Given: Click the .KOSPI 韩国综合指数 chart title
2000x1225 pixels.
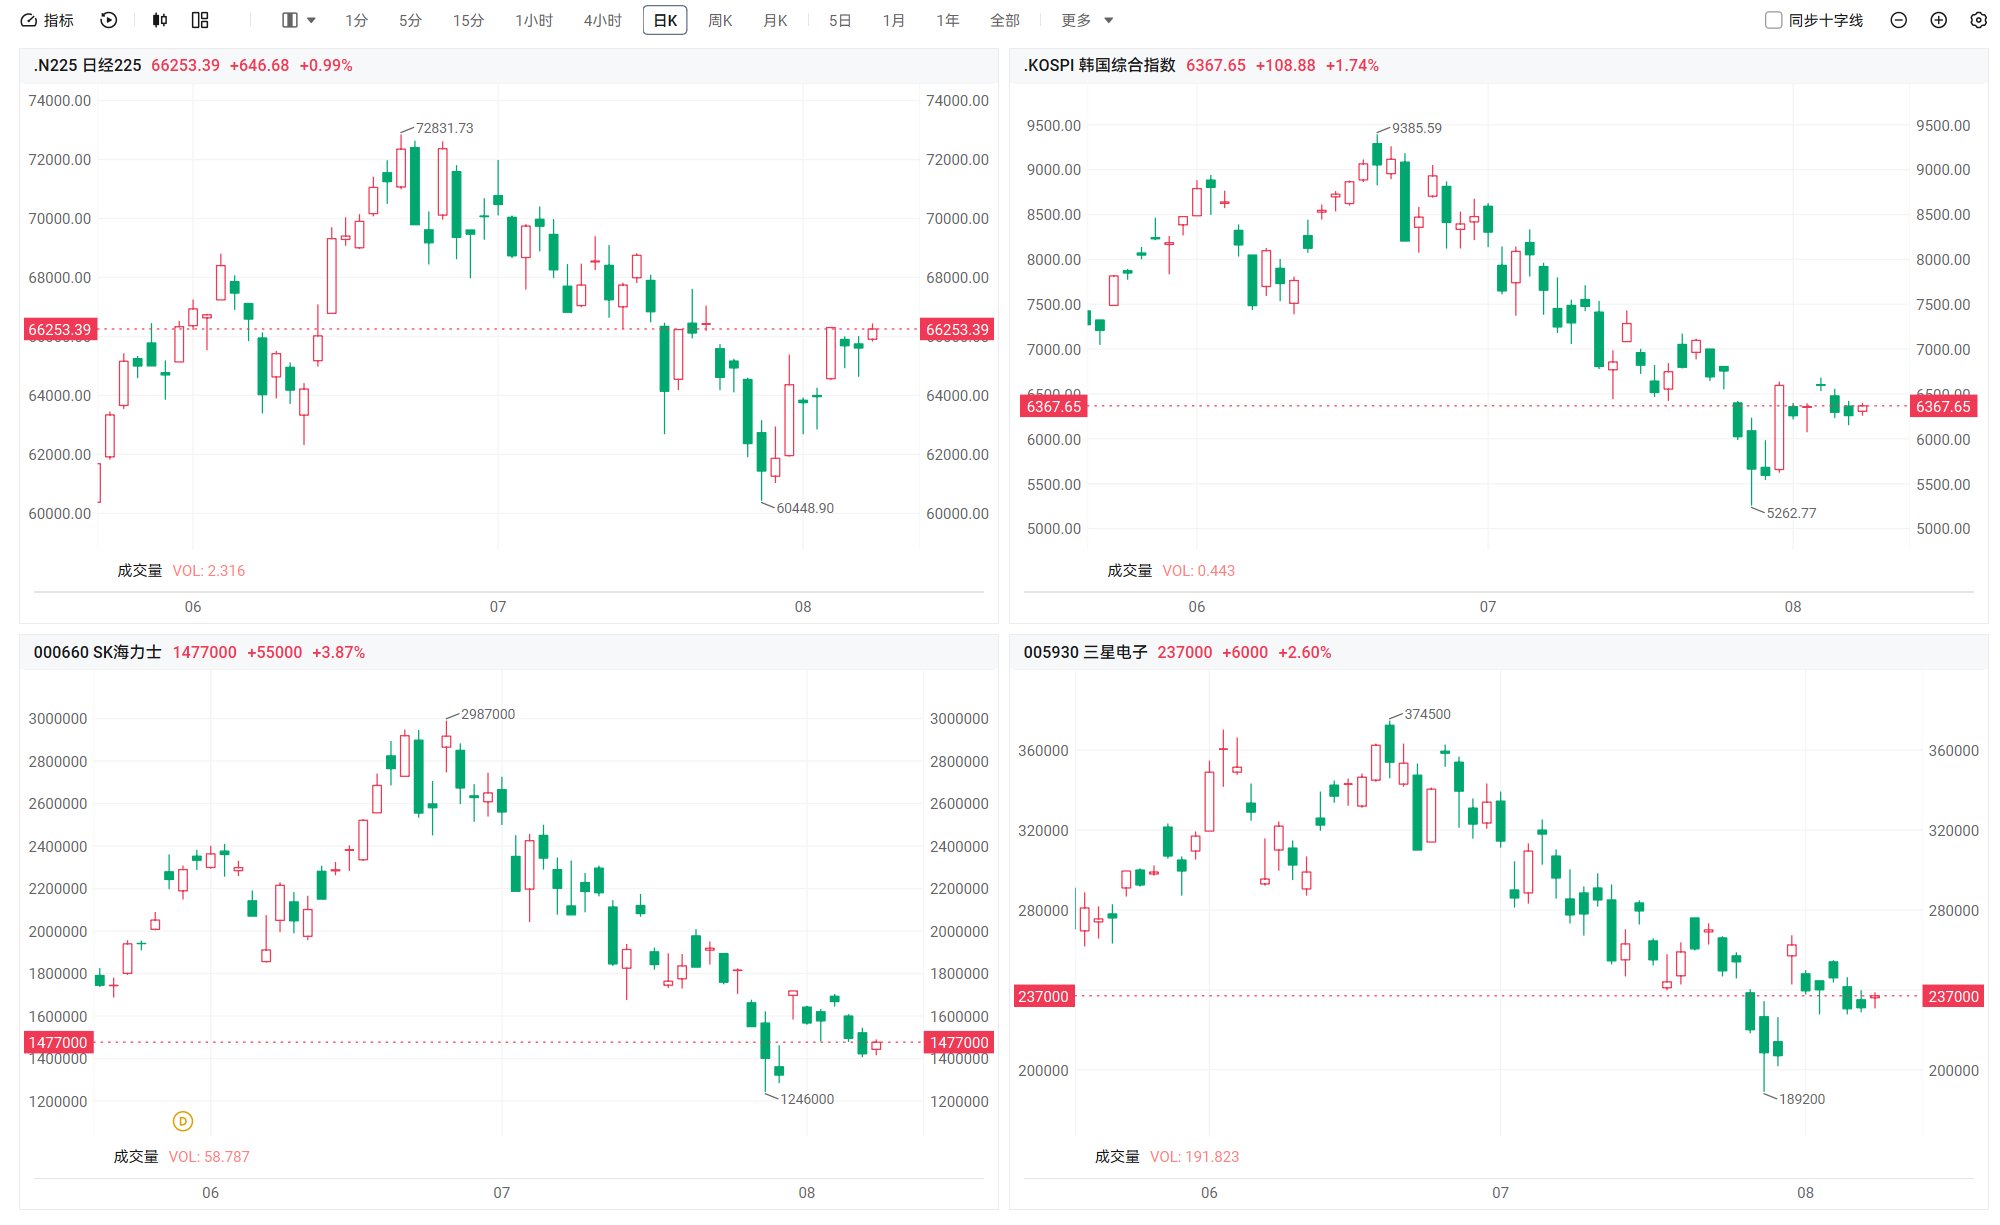Looking at the screenshot, I should coord(1099,65).
